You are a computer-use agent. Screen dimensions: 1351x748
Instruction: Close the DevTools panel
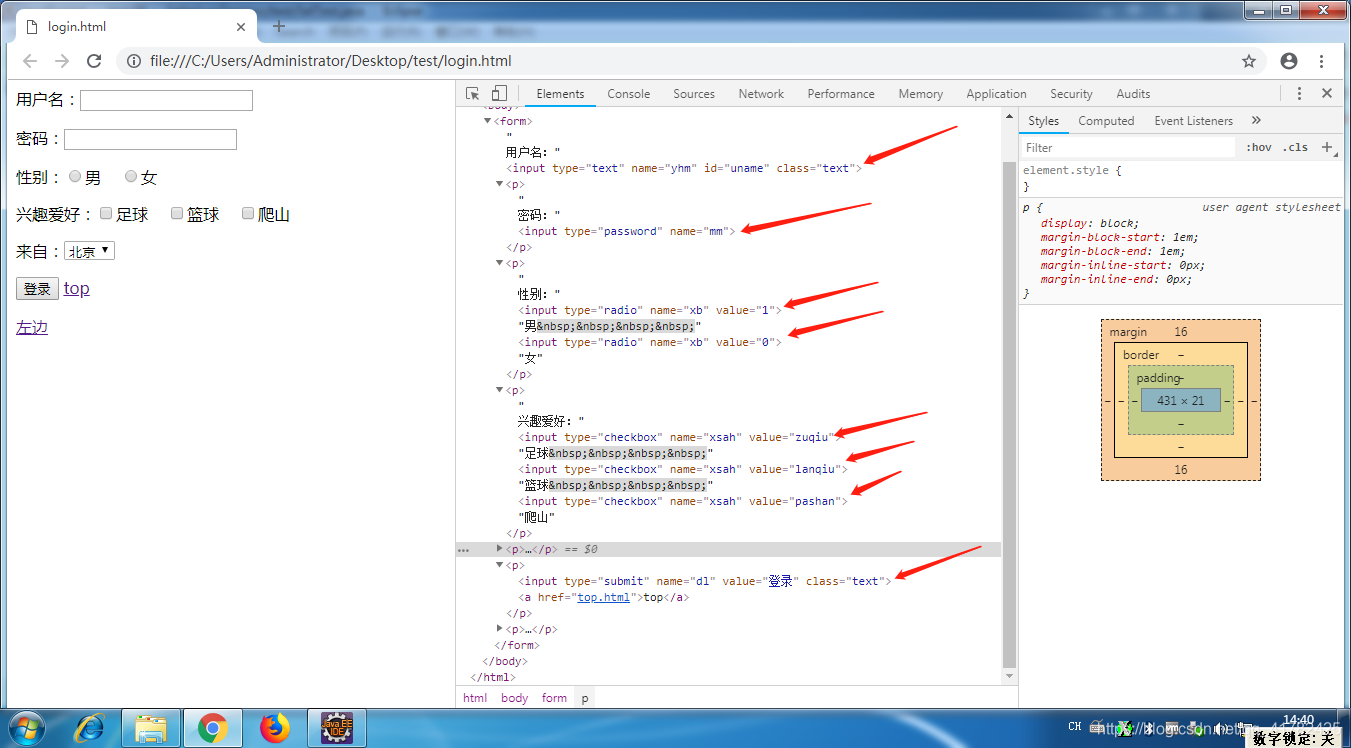pos(1327,93)
